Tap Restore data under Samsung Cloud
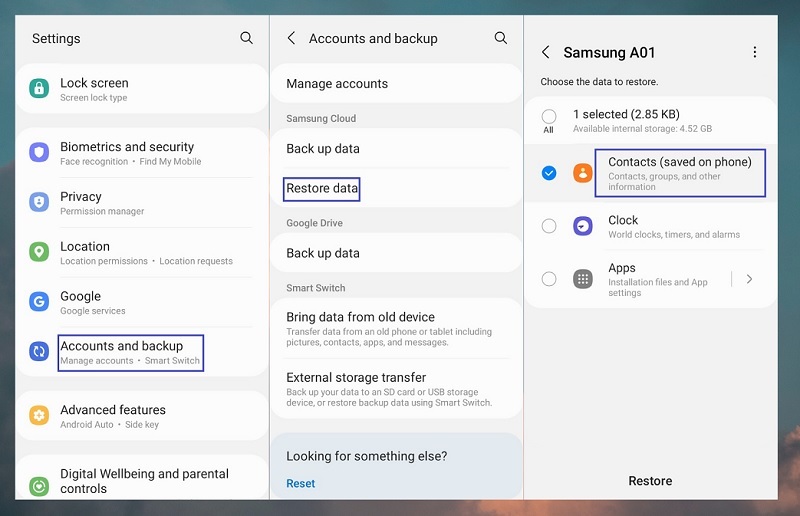 pyautogui.click(x=396, y=188)
